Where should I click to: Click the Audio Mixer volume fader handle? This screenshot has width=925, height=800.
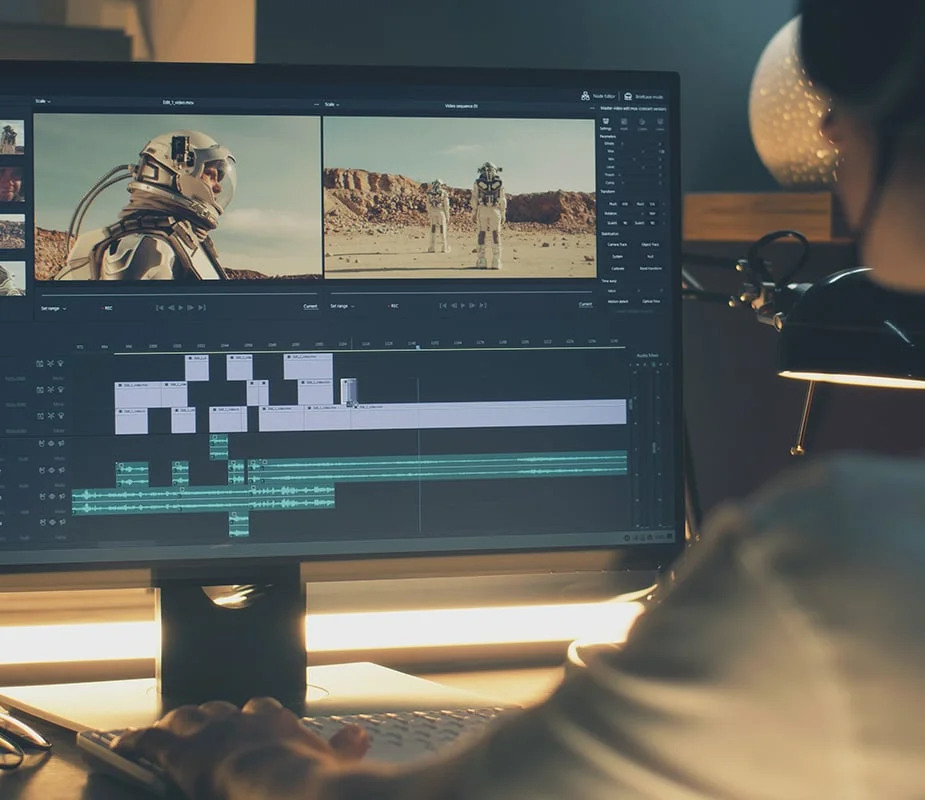click(x=654, y=448)
